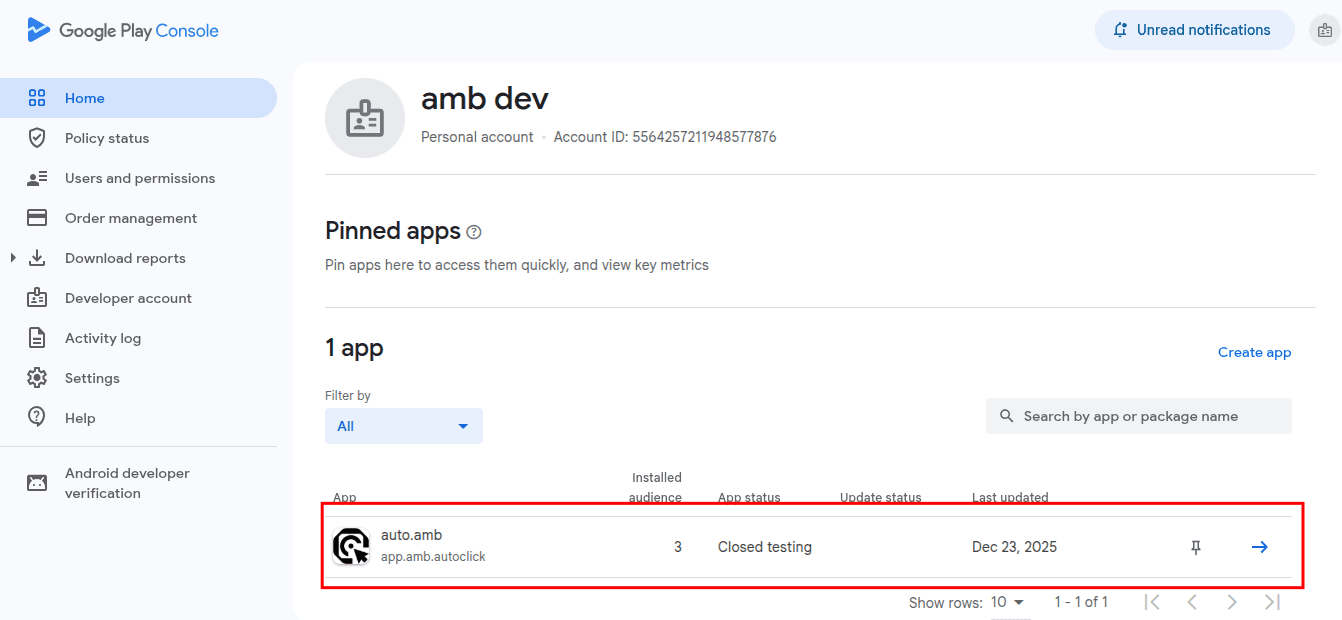Open auto.amb with the blue arrow
The width and height of the screenshot is (1342, 620).
1260,547
